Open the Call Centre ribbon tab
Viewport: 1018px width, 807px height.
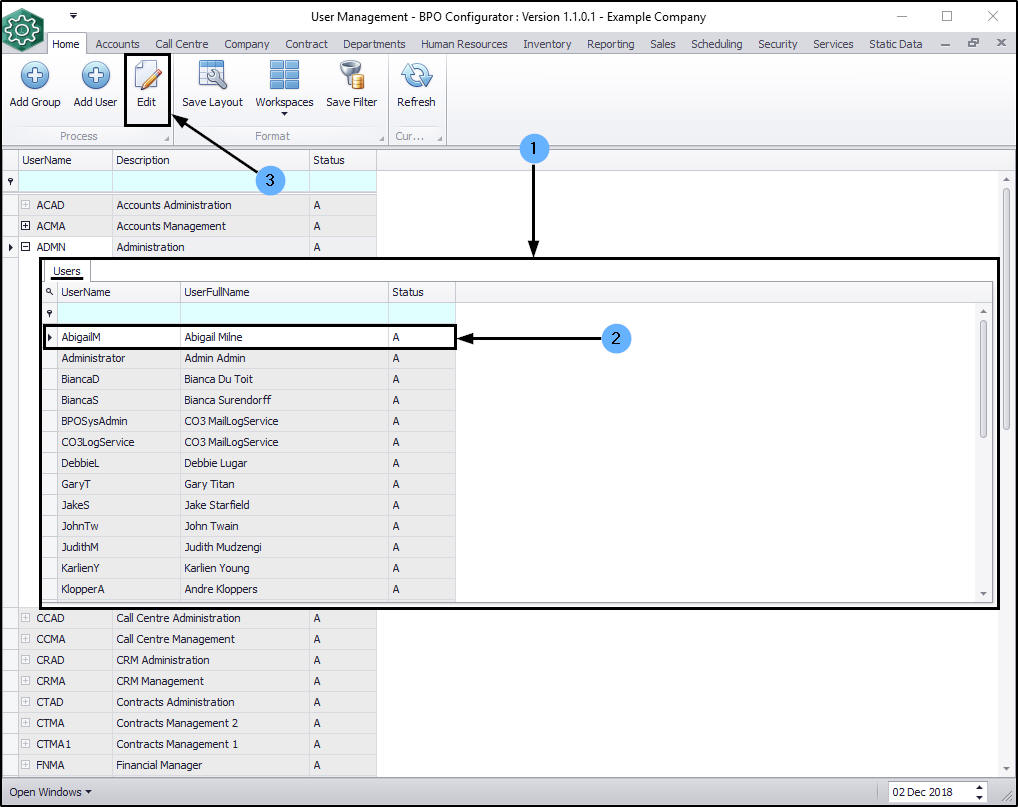(x=182, y=43)
